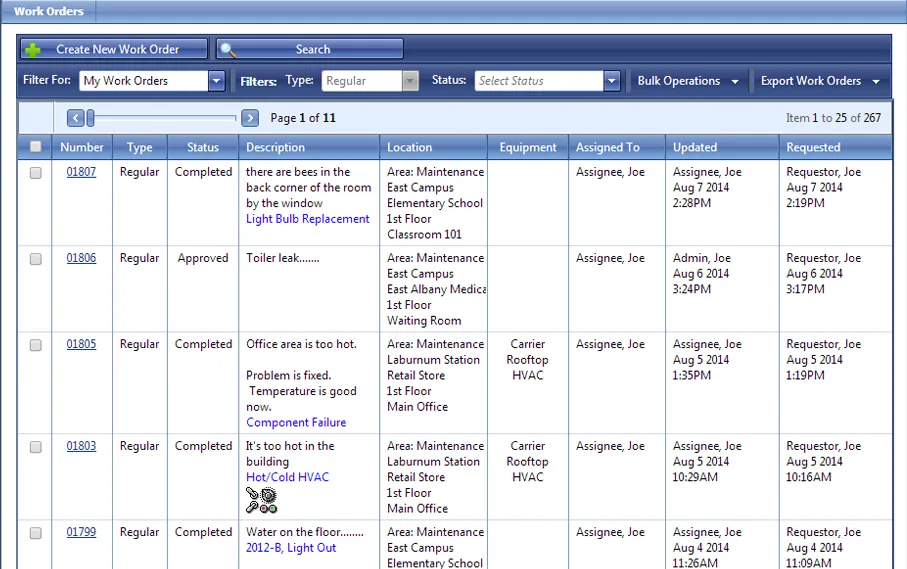Sort by the Requested column header
The width and height of the screenshot is (907, 569).
point(836,147)
